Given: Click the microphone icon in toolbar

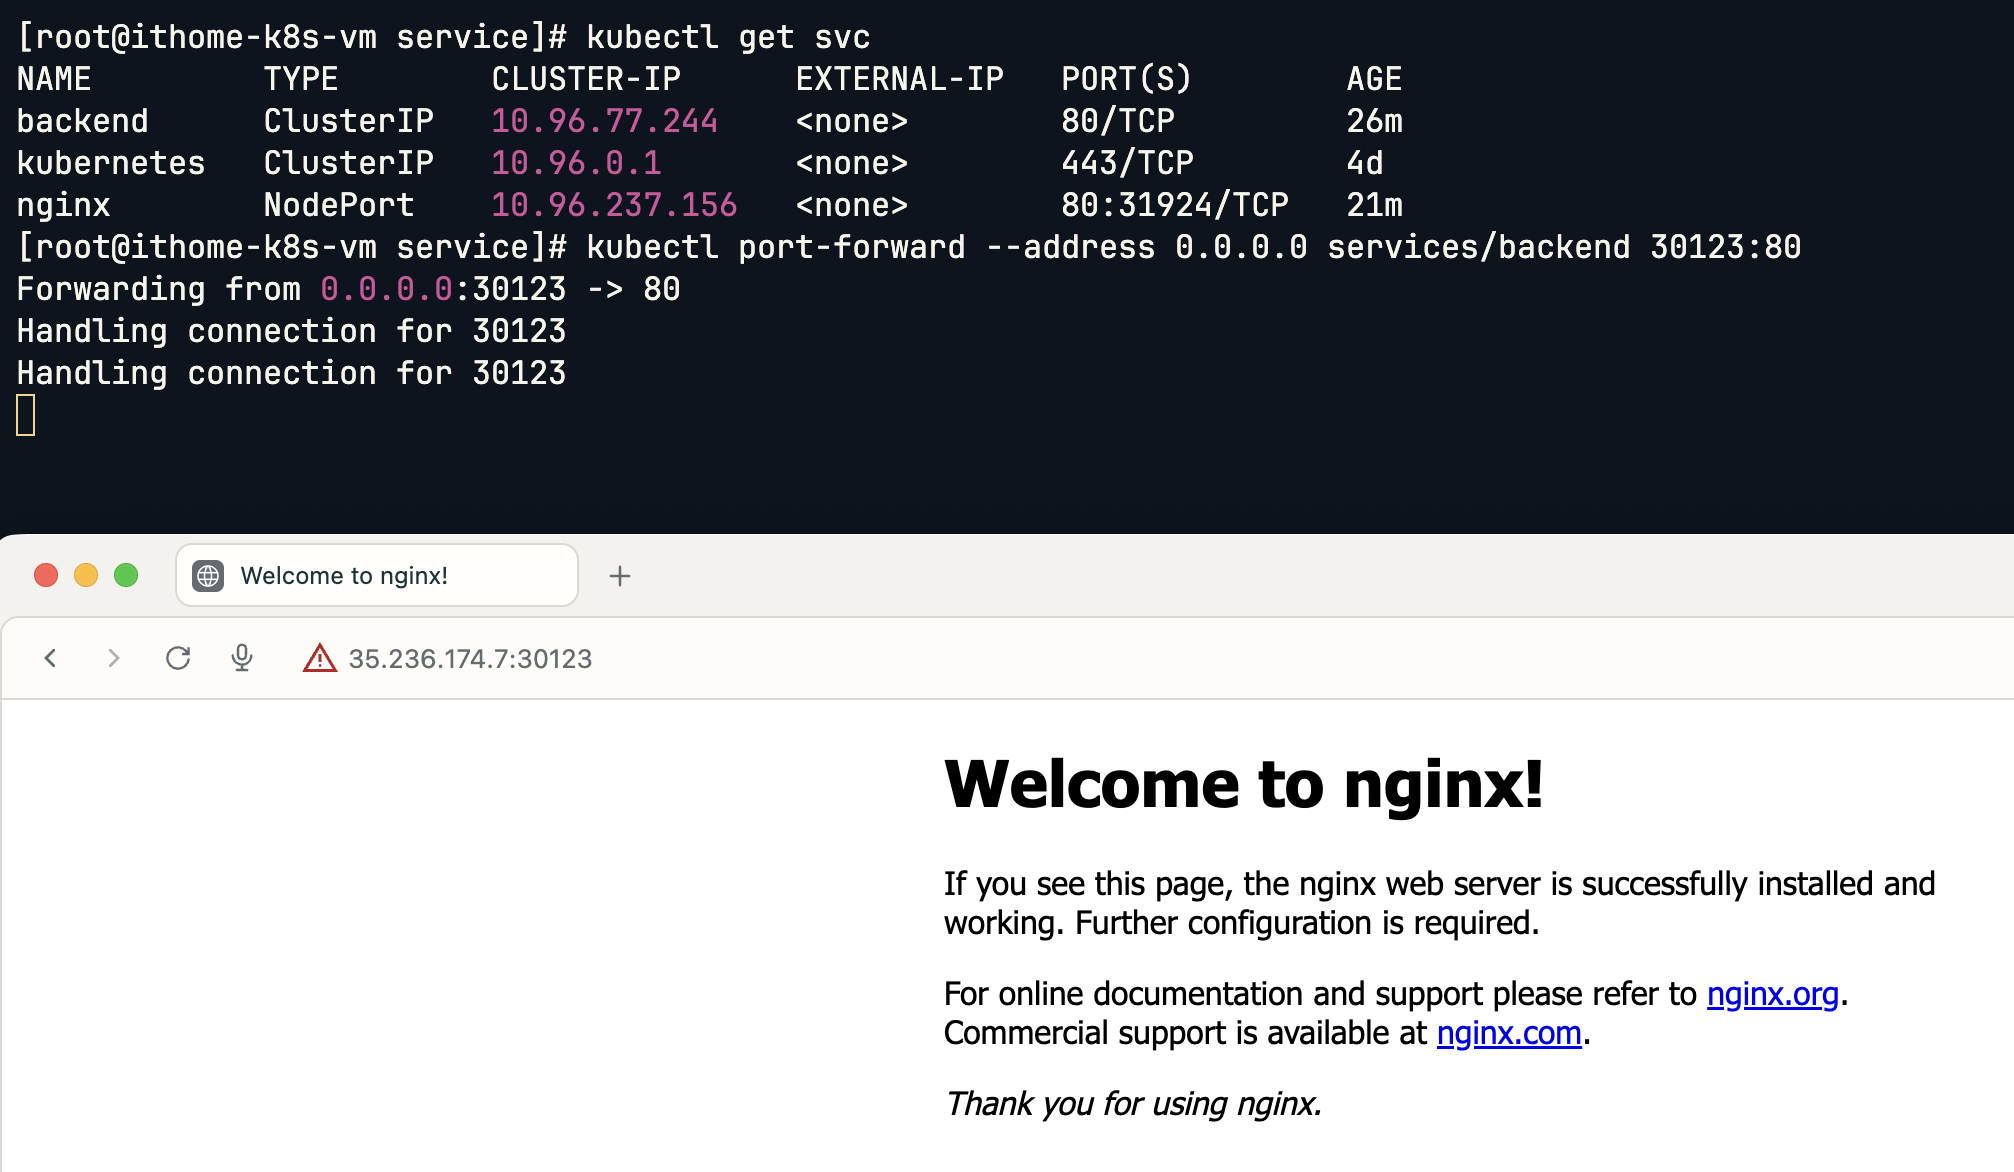Looking at the screenshot, I should pyautogui.click(x=242, y=658).
